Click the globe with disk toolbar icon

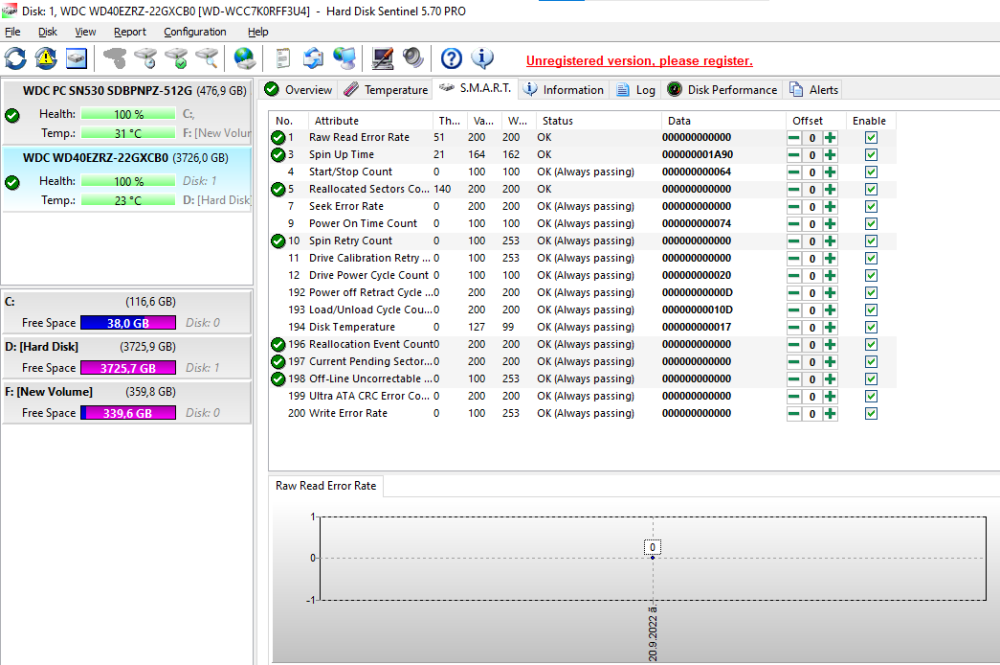(x=244, y=58)
